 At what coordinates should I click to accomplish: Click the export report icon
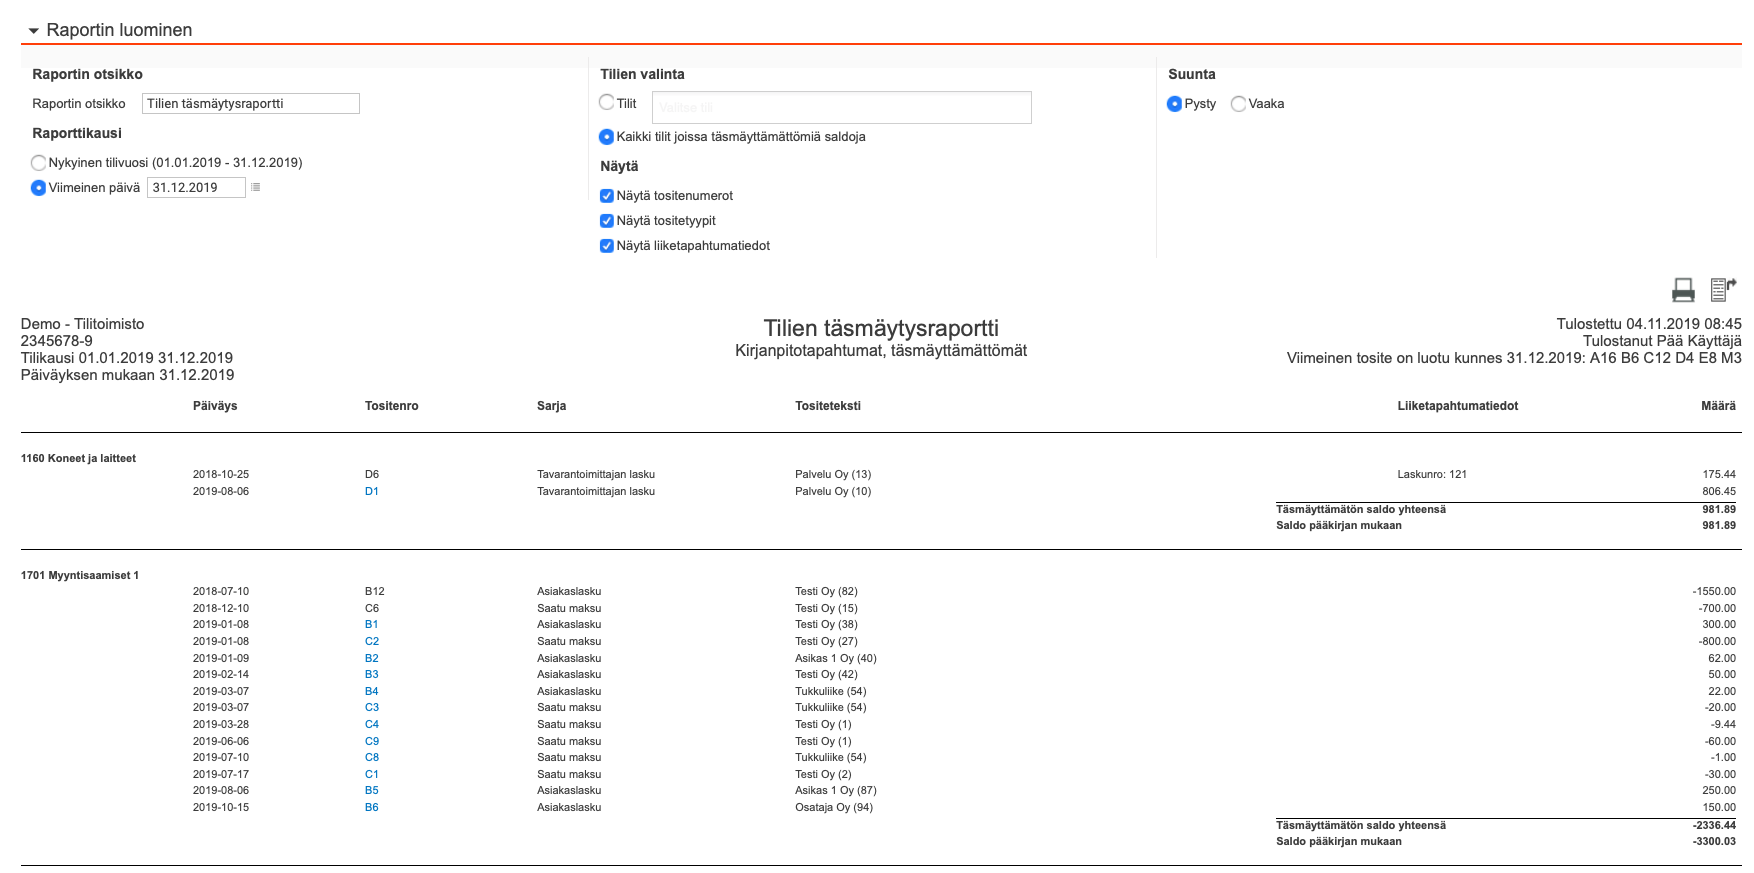pos(1722,289)
